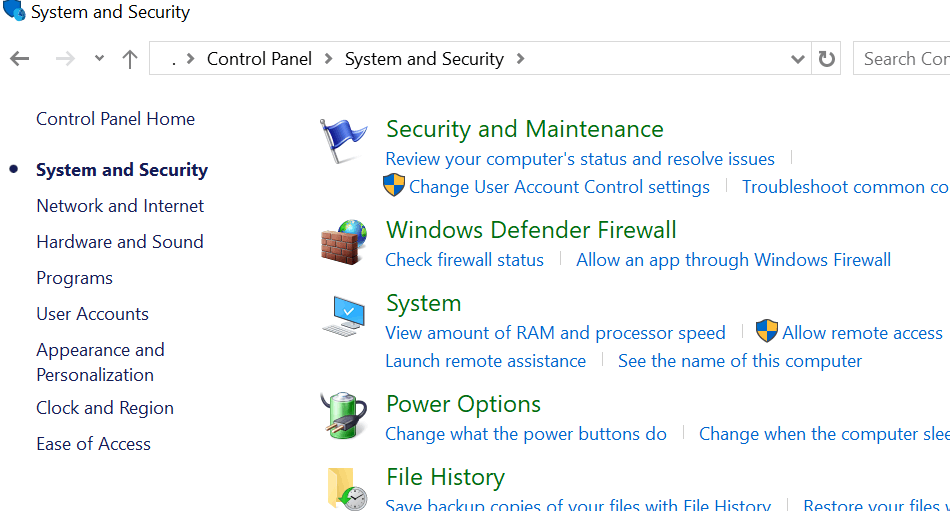Open Windows Defender Firewall heading

531,230
